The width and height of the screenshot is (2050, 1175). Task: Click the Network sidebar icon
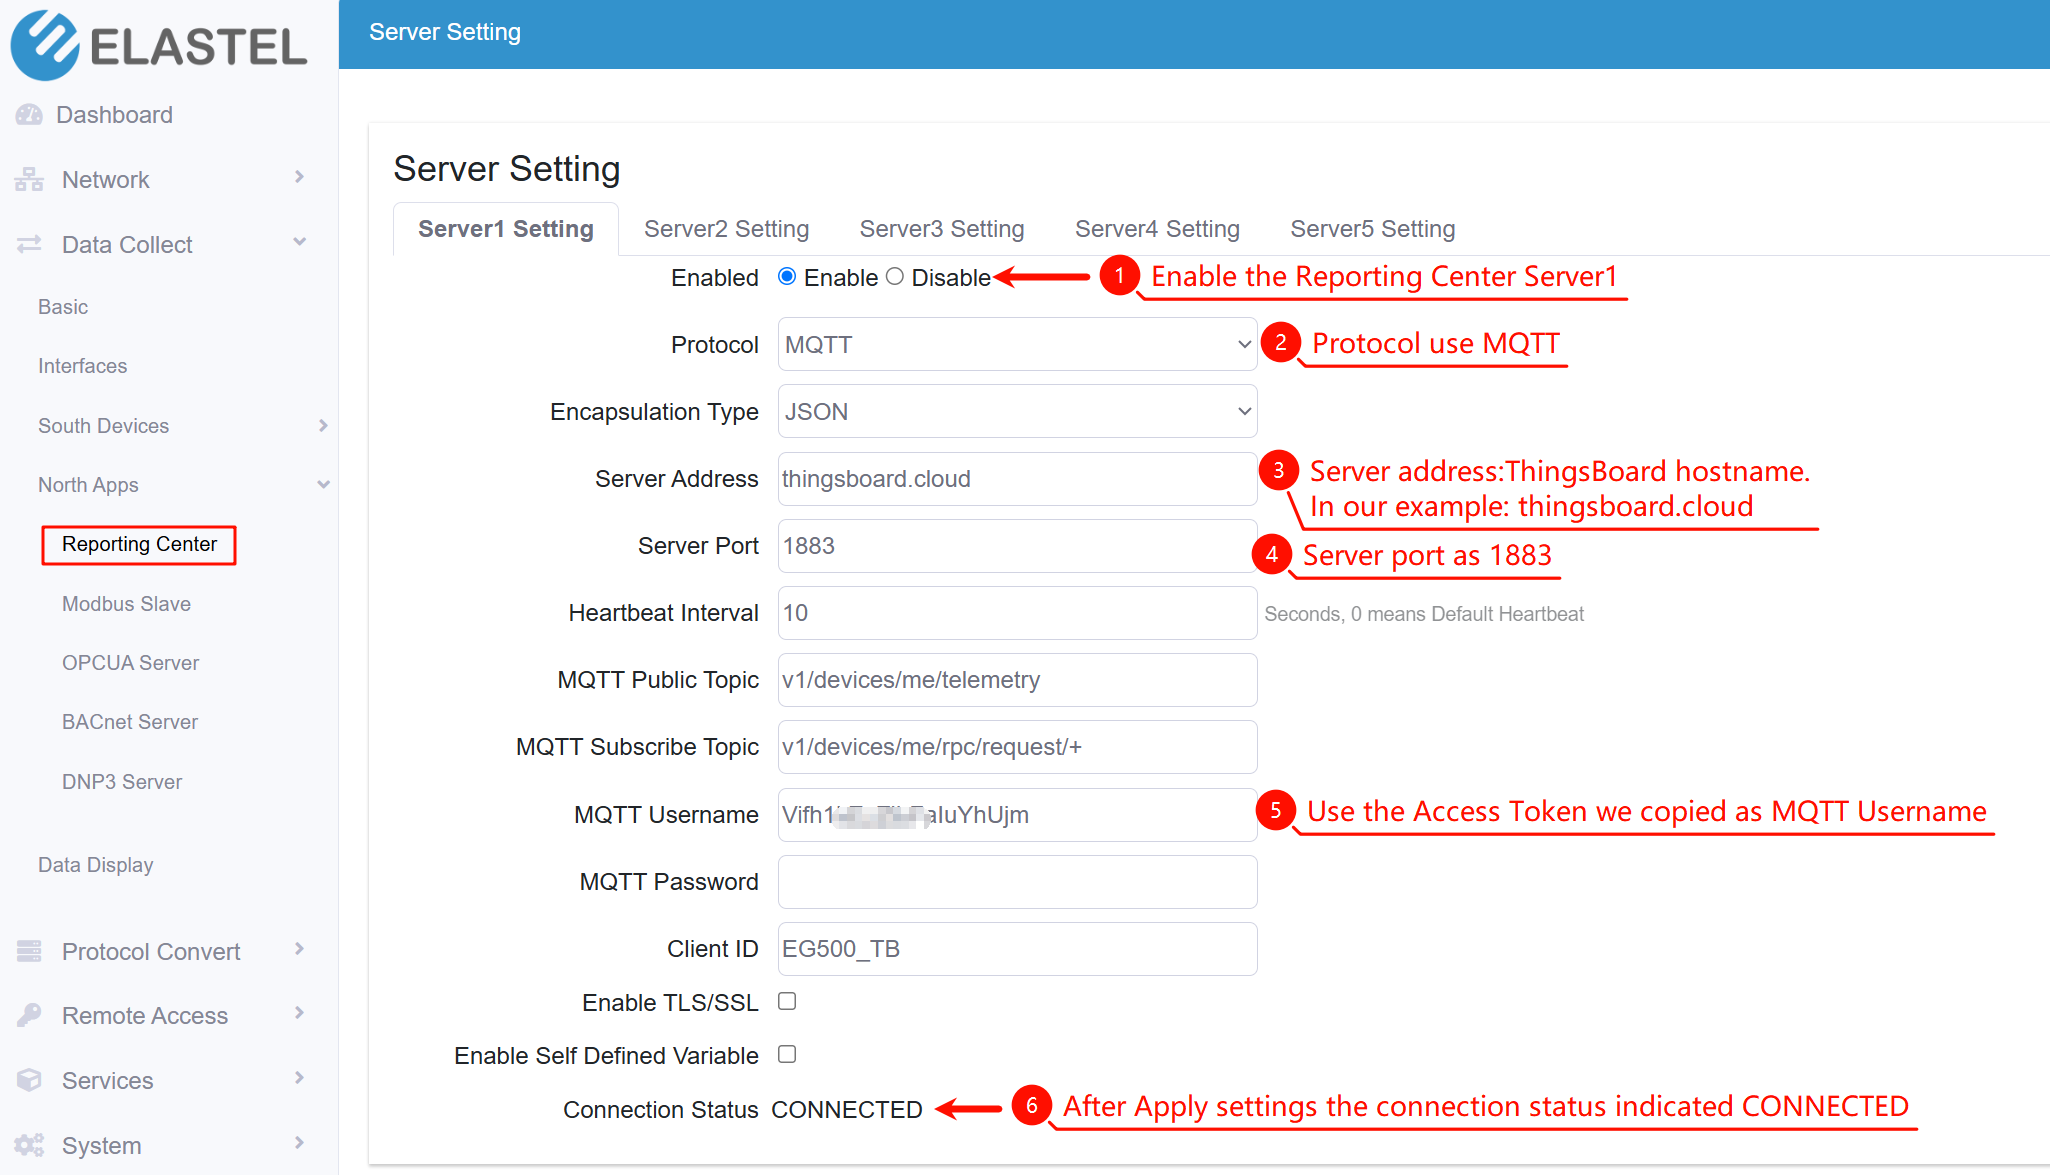[x=27, y=179]
